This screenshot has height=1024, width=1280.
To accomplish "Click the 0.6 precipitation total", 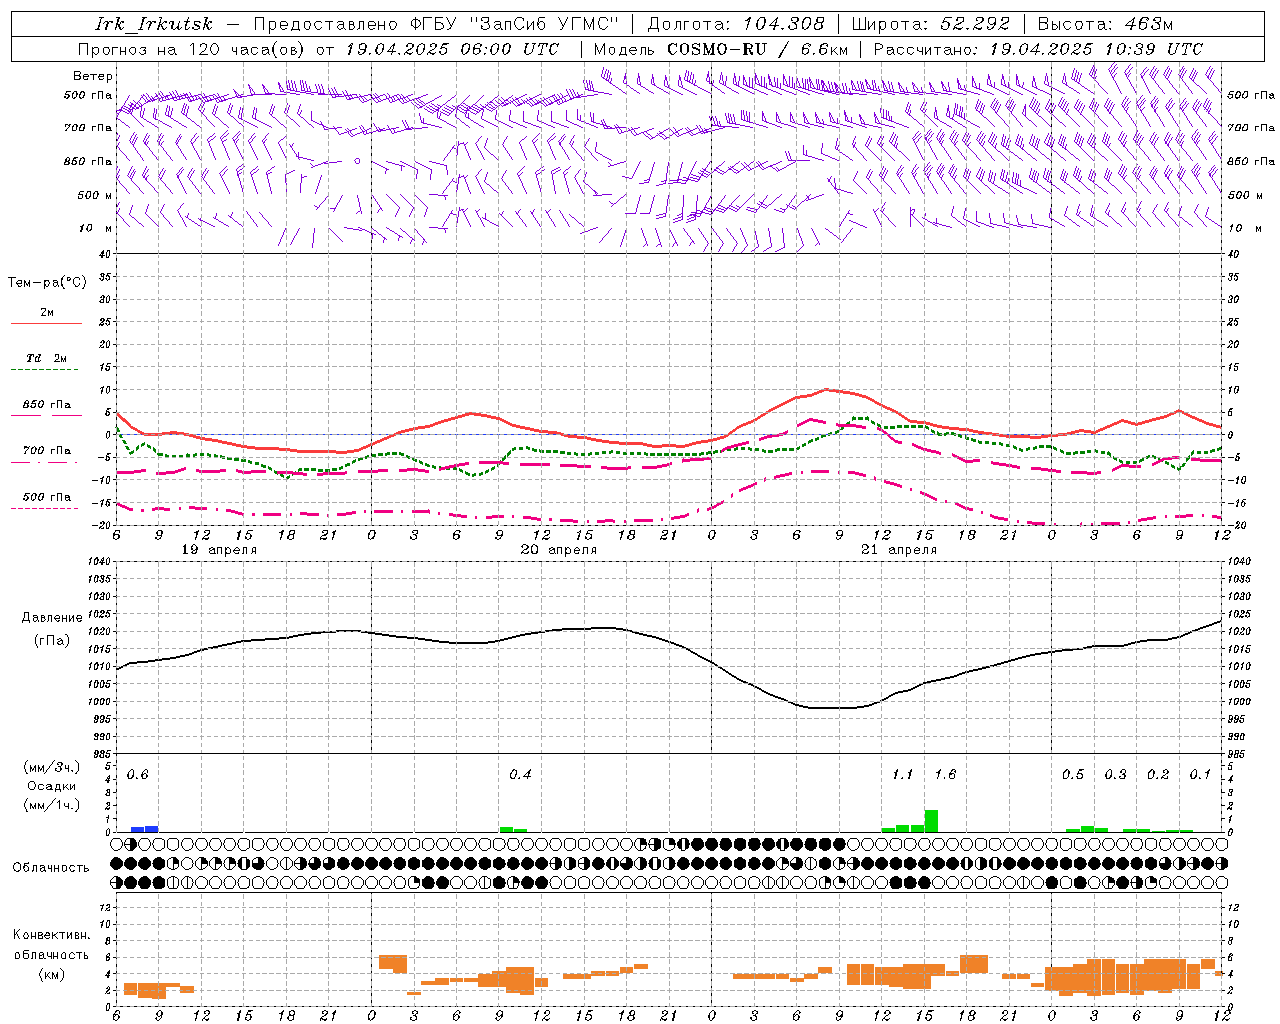I will click(x=137, y=775).
